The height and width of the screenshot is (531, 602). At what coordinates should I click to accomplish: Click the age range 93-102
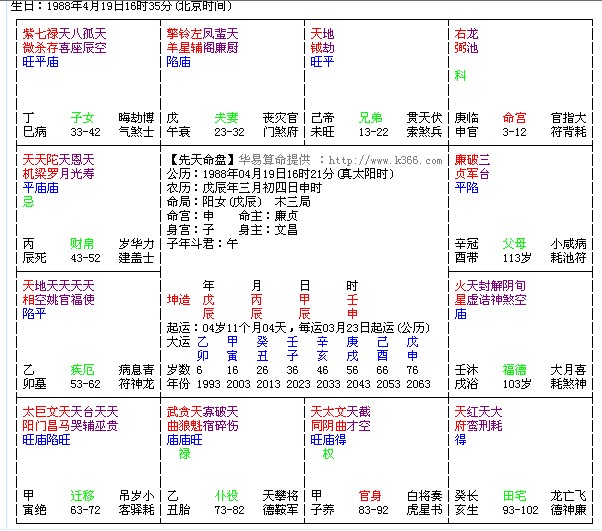click(520, 510)
